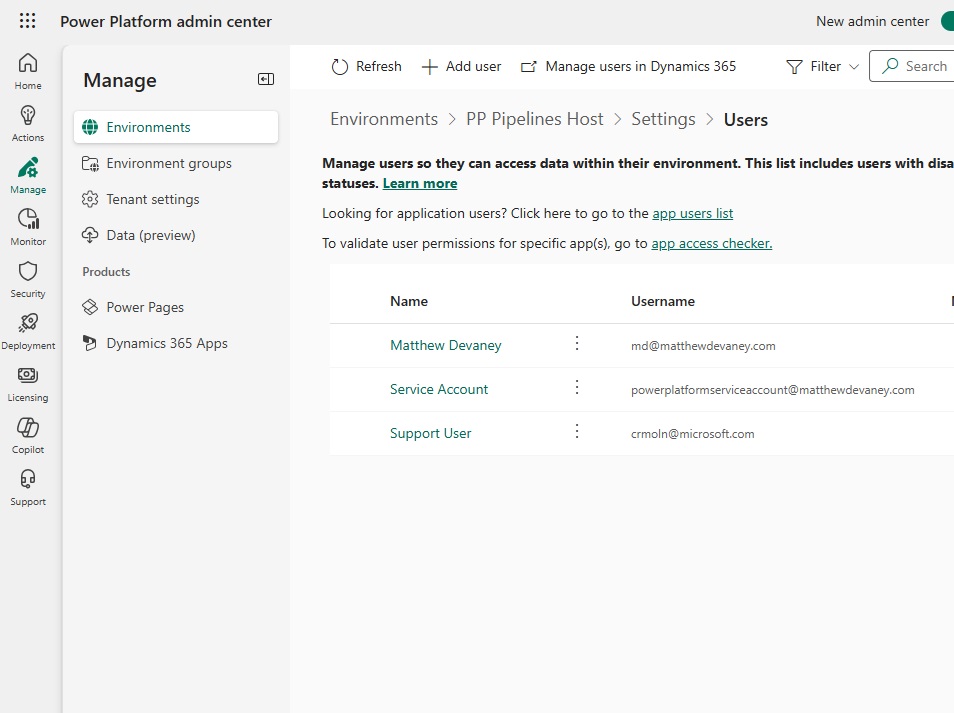Image resolution: width=954 pixels, height=713 pixels.
Task: Select Manage in the left rail
Action: [x=28, y=175]
